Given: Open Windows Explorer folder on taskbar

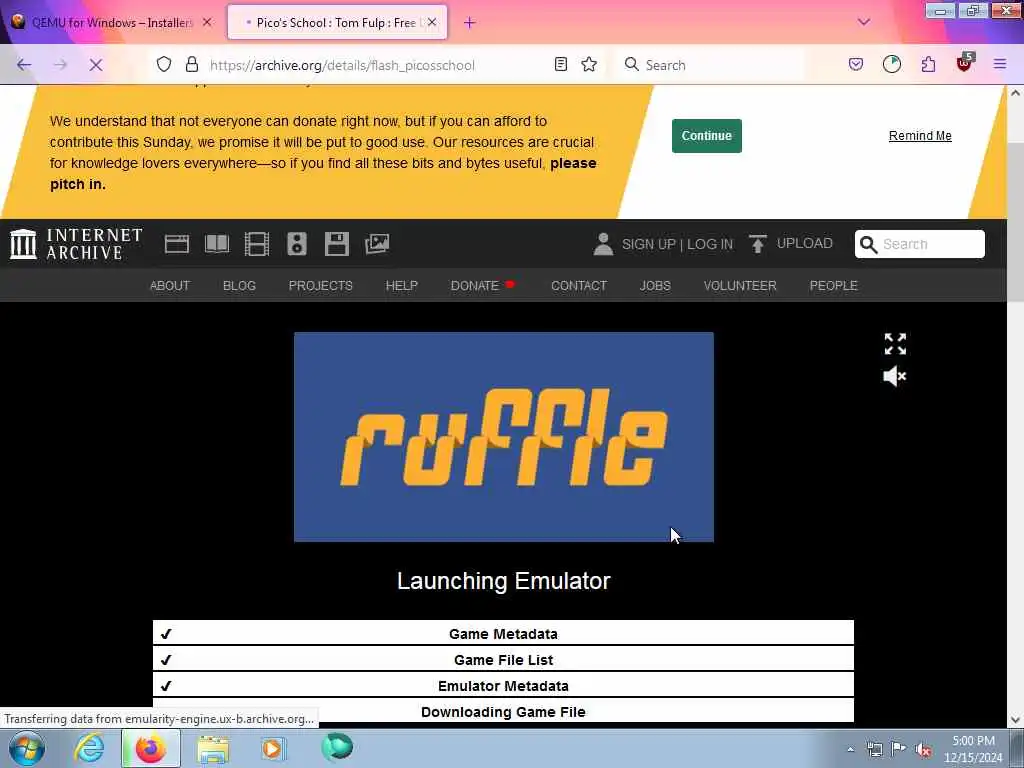Looking at the screenshot, I should 213,748.
